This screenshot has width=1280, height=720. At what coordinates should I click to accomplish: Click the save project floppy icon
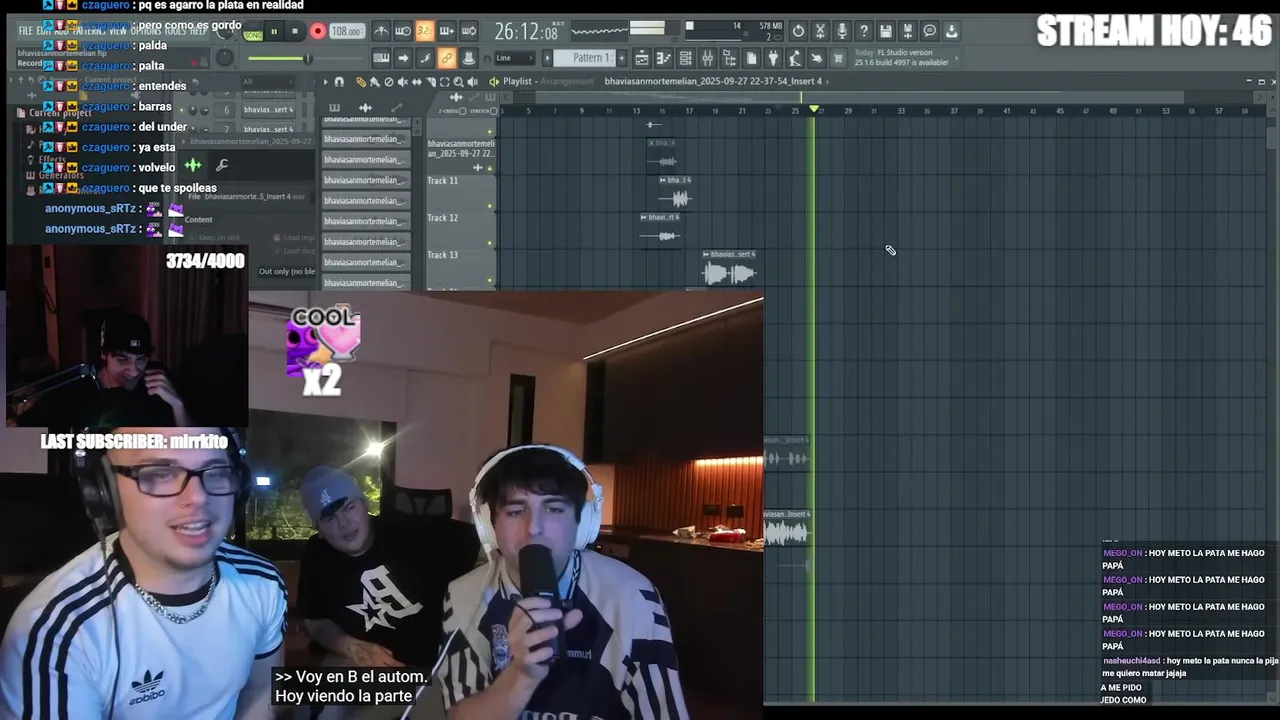coord(886,31)
